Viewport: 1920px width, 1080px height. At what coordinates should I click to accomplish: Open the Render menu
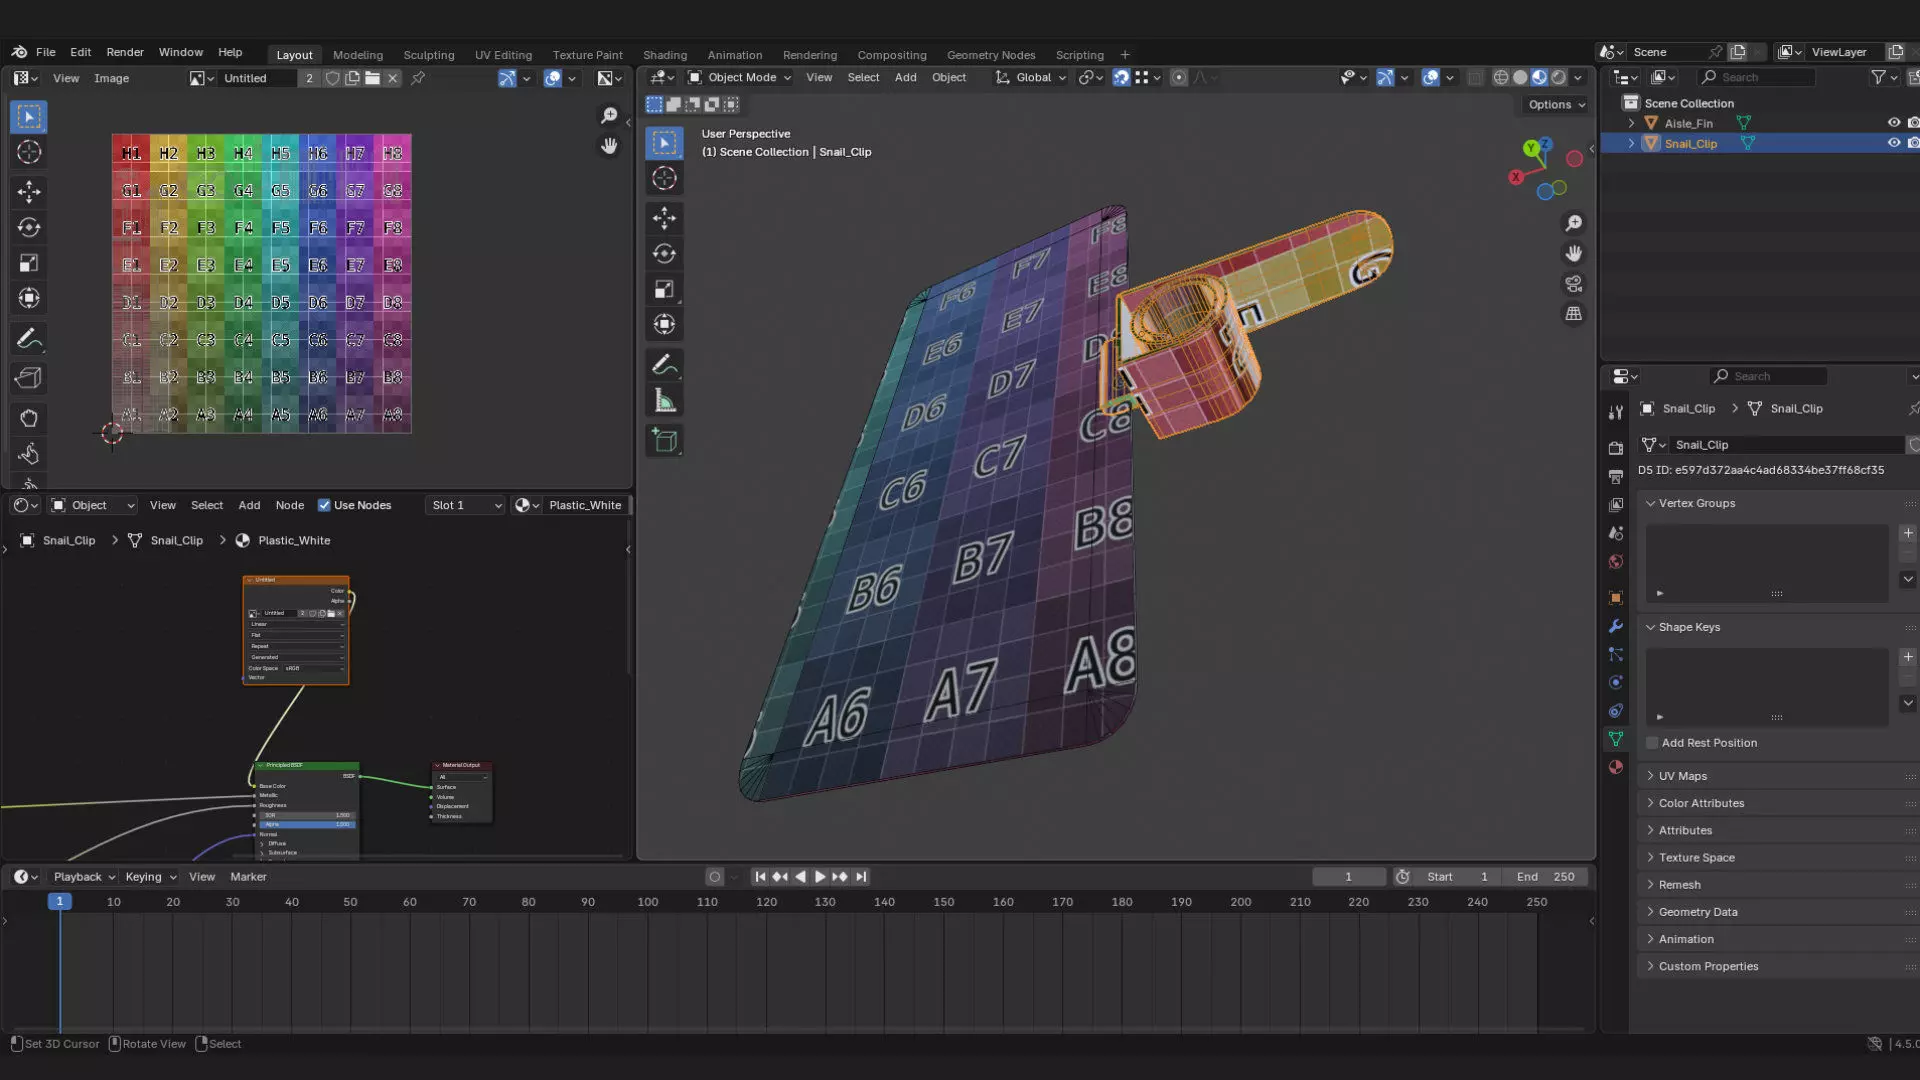point(125,52)
